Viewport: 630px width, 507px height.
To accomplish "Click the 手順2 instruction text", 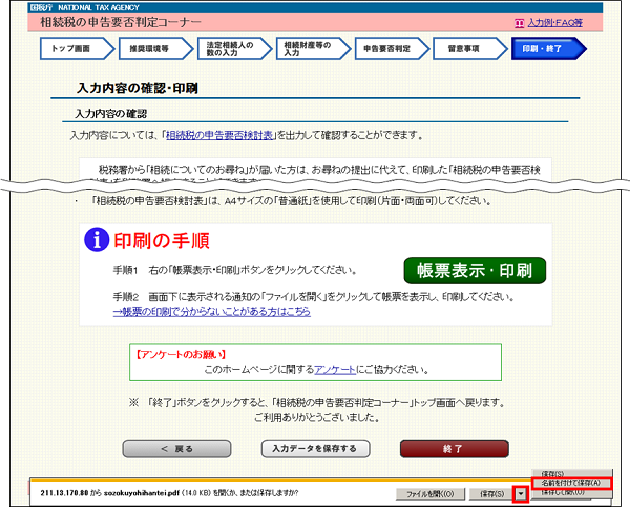I will (x=313, y=297).
